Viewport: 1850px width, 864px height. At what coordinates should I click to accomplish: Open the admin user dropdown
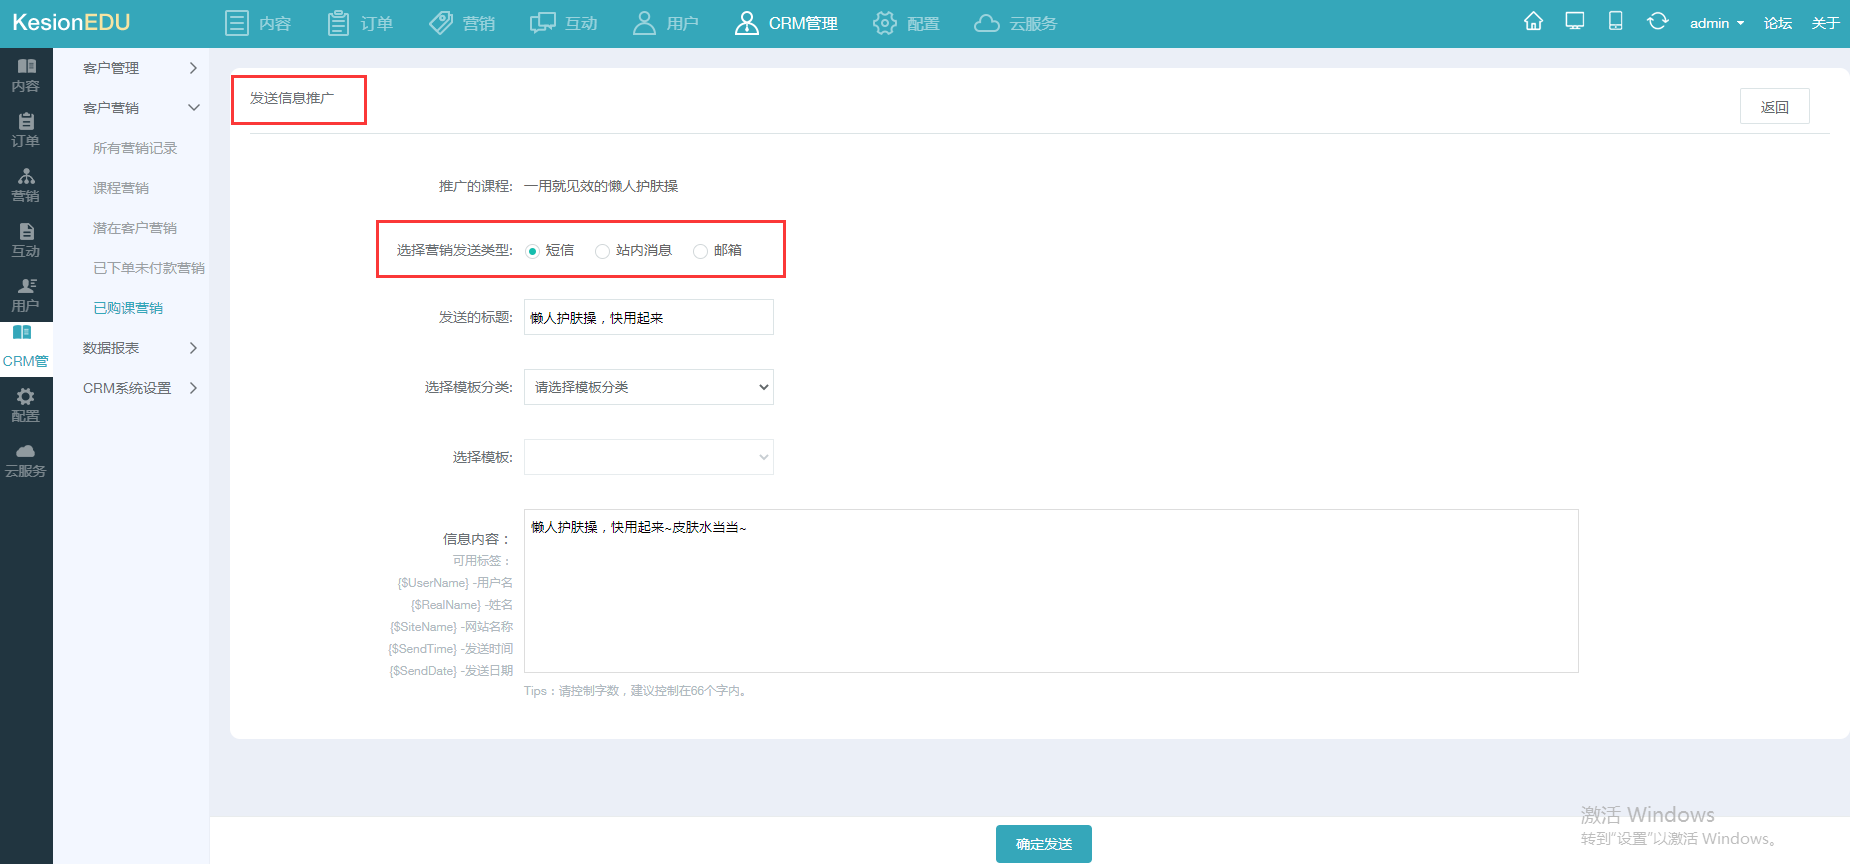pyautogui.click(x=1716, y=23)
